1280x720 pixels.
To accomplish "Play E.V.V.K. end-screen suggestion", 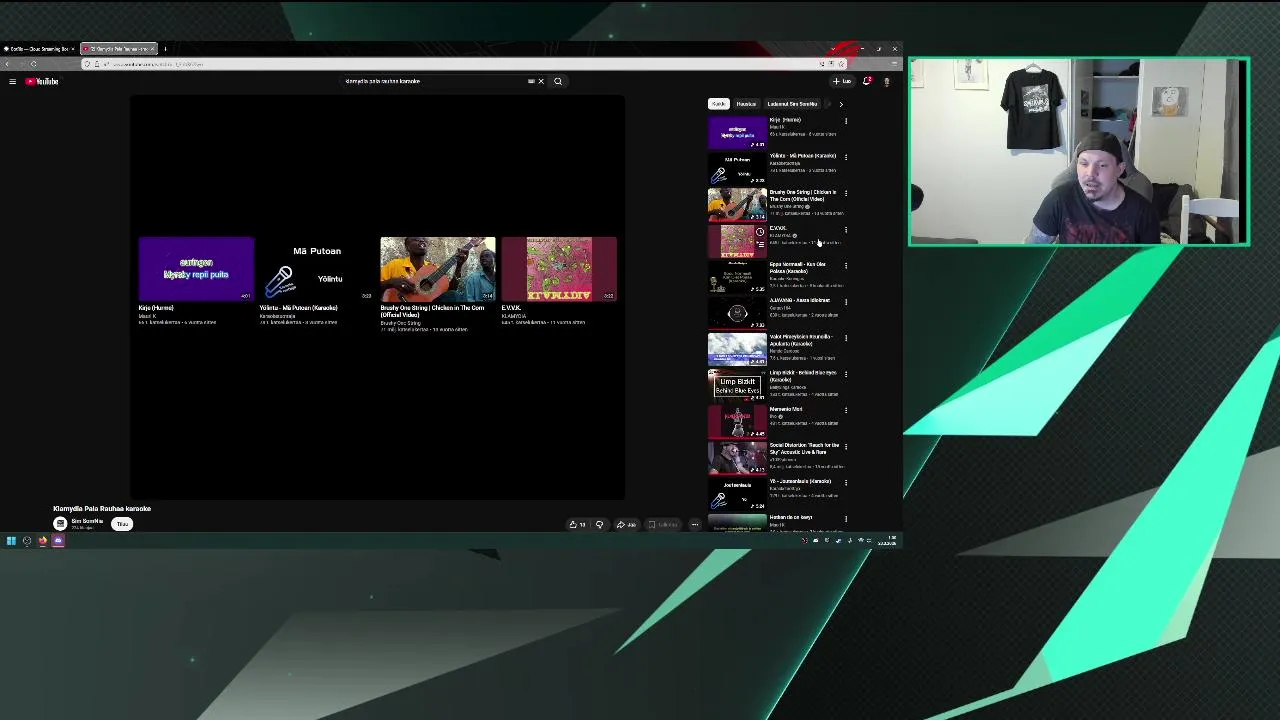I will point(559,269).
